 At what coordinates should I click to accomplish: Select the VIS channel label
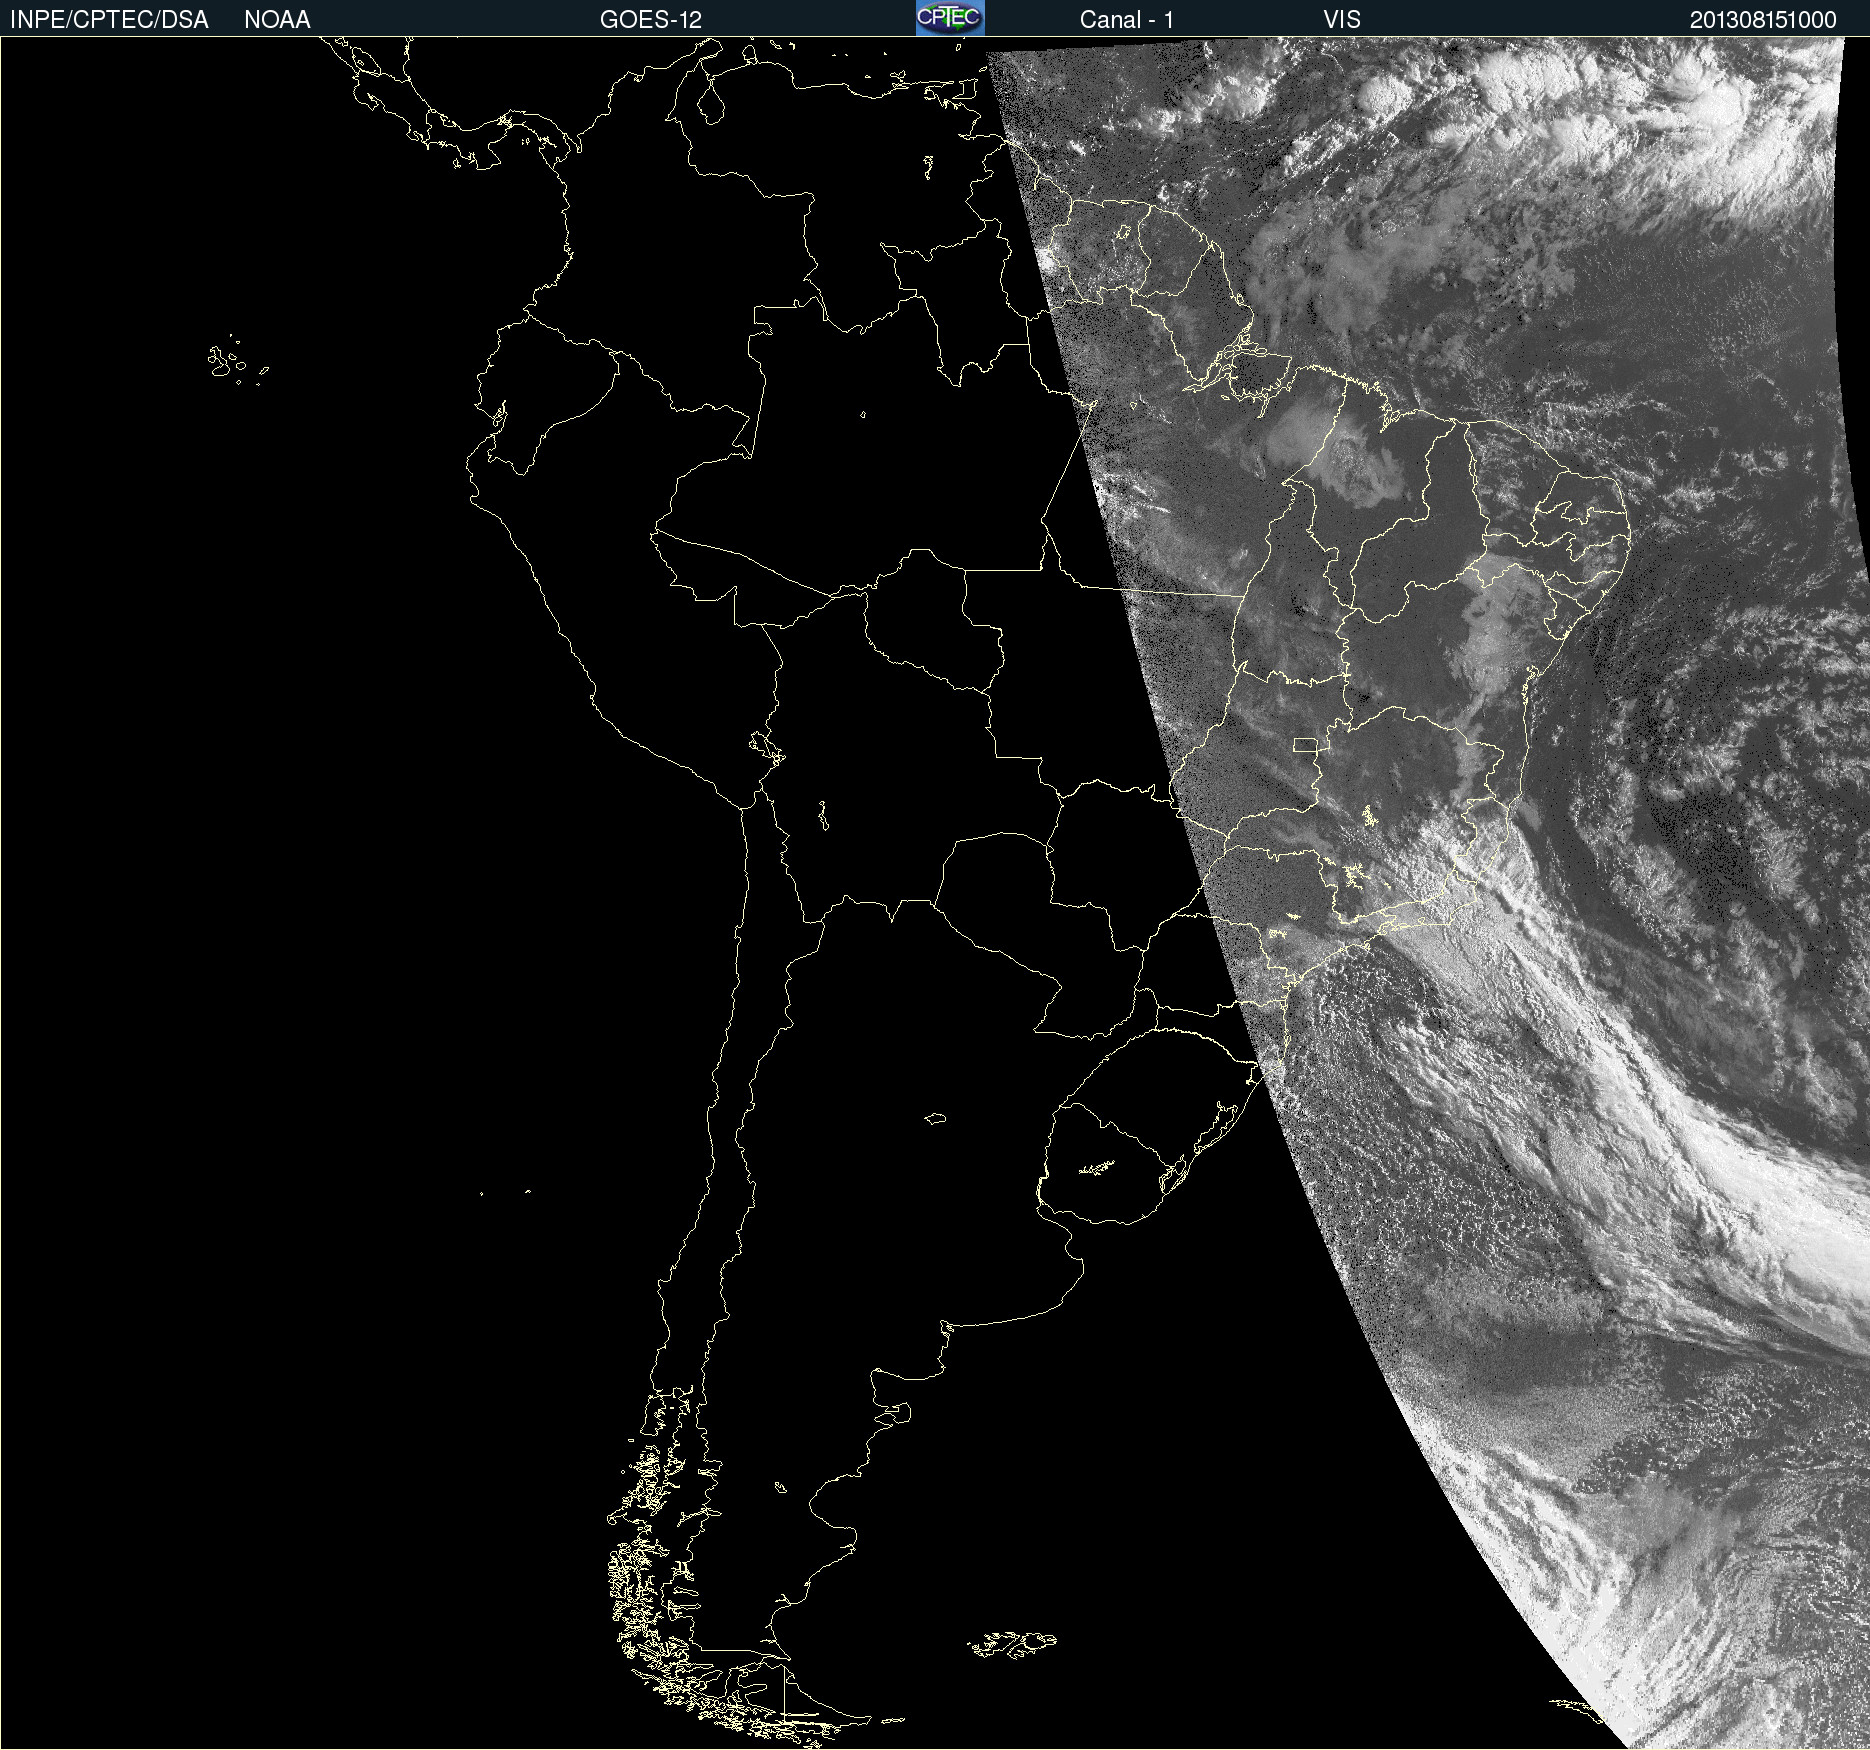[1342, 20]
